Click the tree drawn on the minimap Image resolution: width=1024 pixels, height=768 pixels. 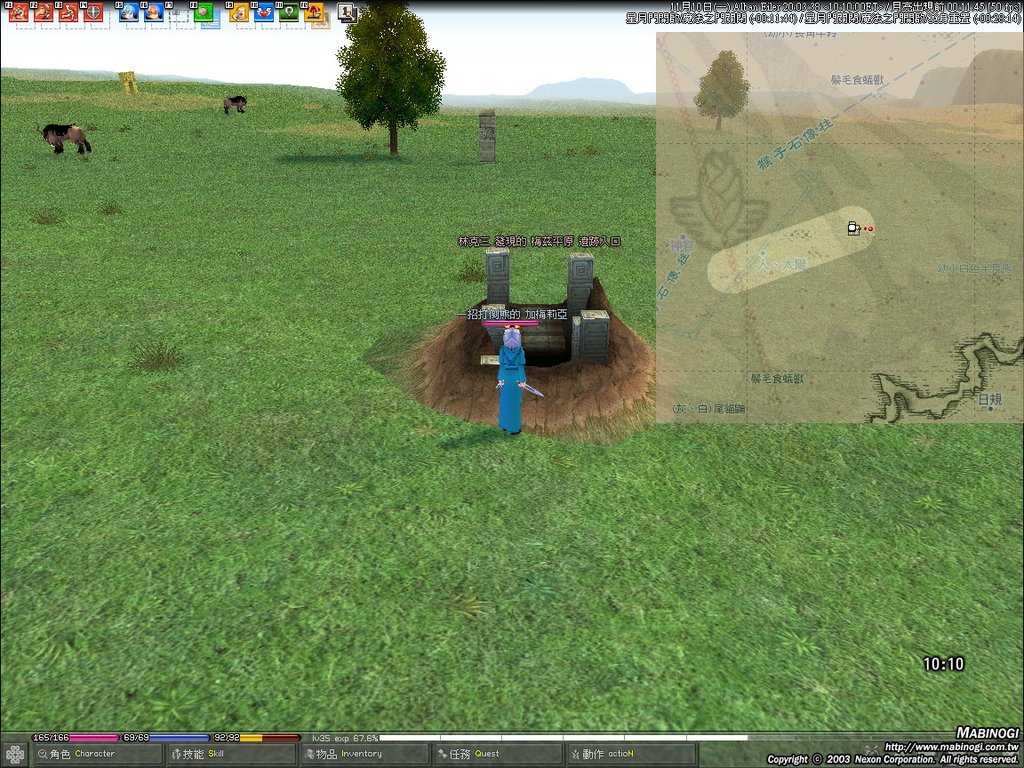(721, 90)
